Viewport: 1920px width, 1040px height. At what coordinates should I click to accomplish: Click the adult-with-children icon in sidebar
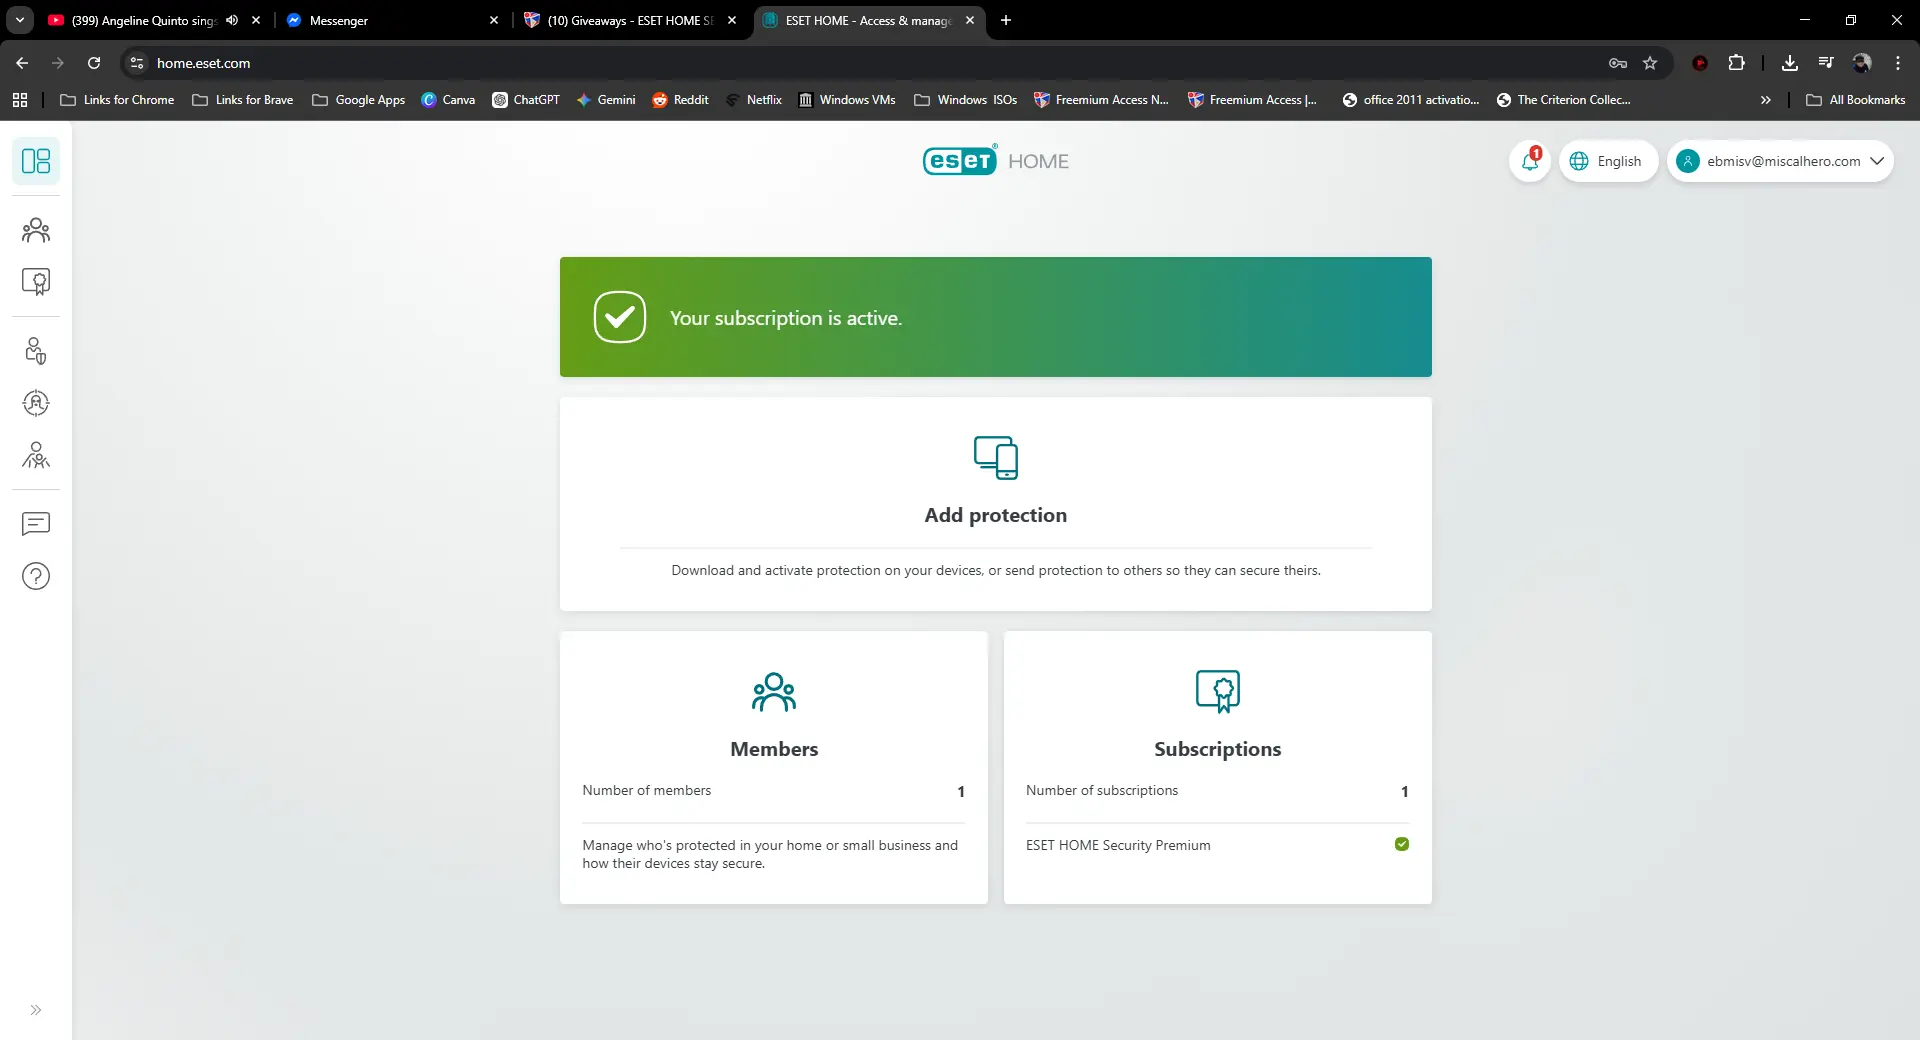pos(36,456)
